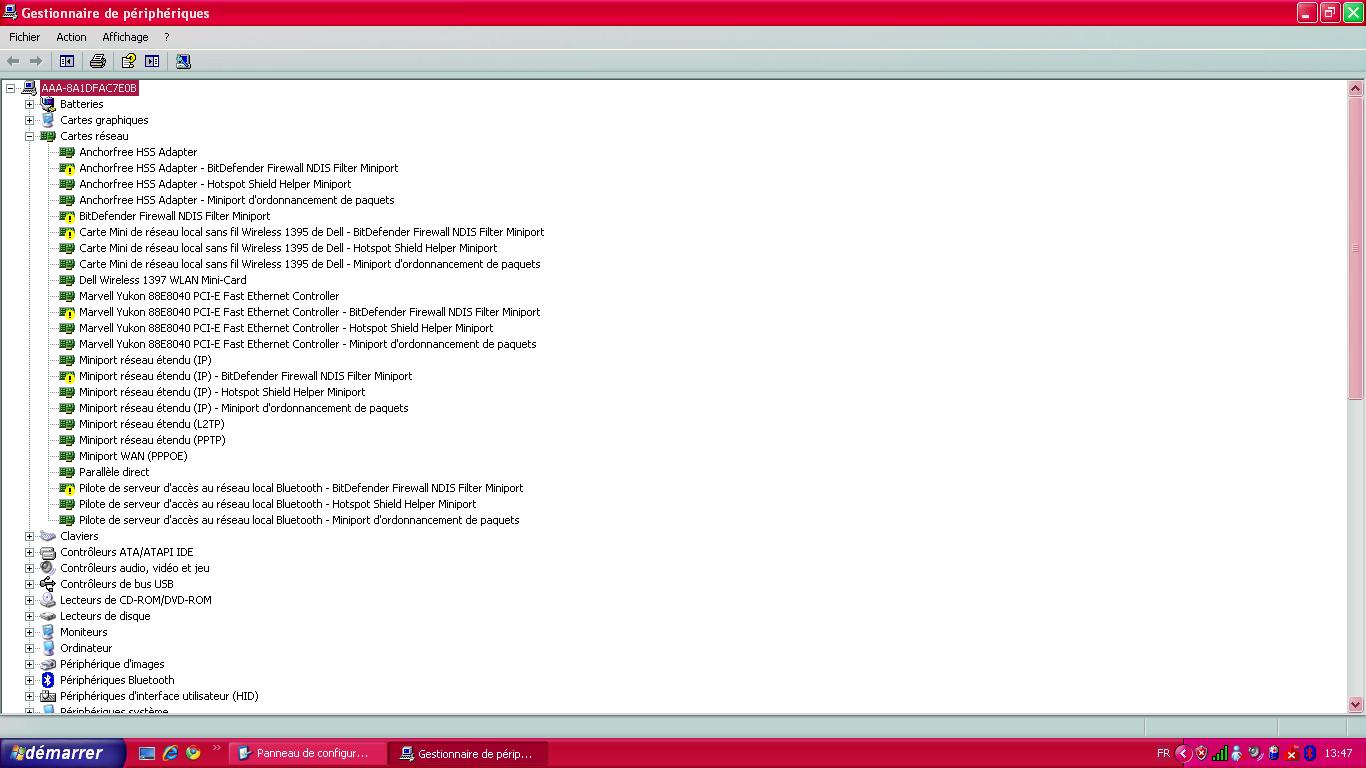Click the scrollbar down arrow
The image size is (1366, 768).
click(1356, 704)
